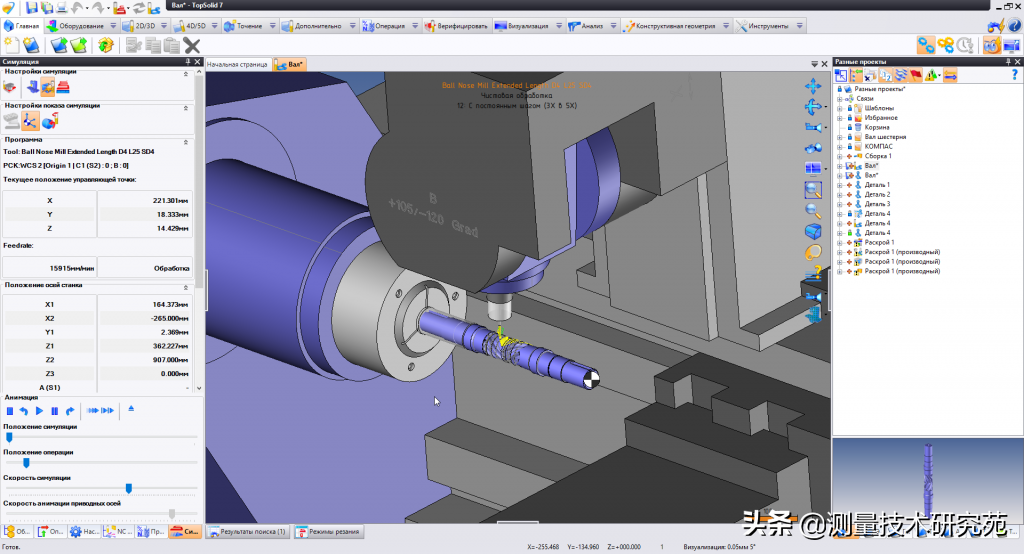This screenshot has width=1024, height=554.
Task: Click the warning triangle icon in project toolbar
Action: [x=931, y=76]
